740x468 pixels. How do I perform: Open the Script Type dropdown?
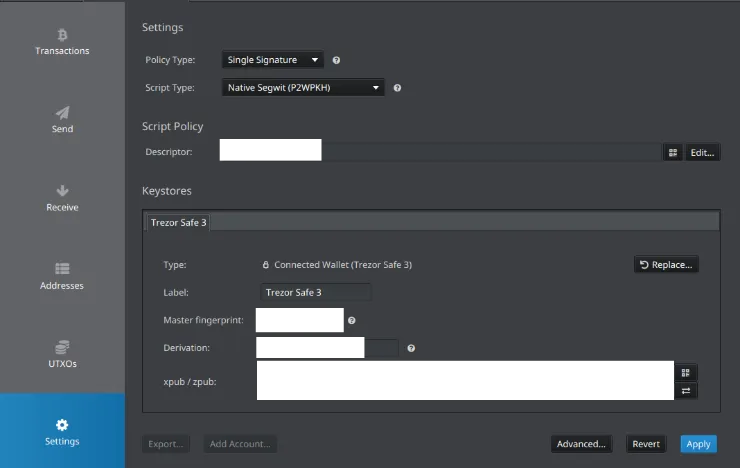point(303,88)
